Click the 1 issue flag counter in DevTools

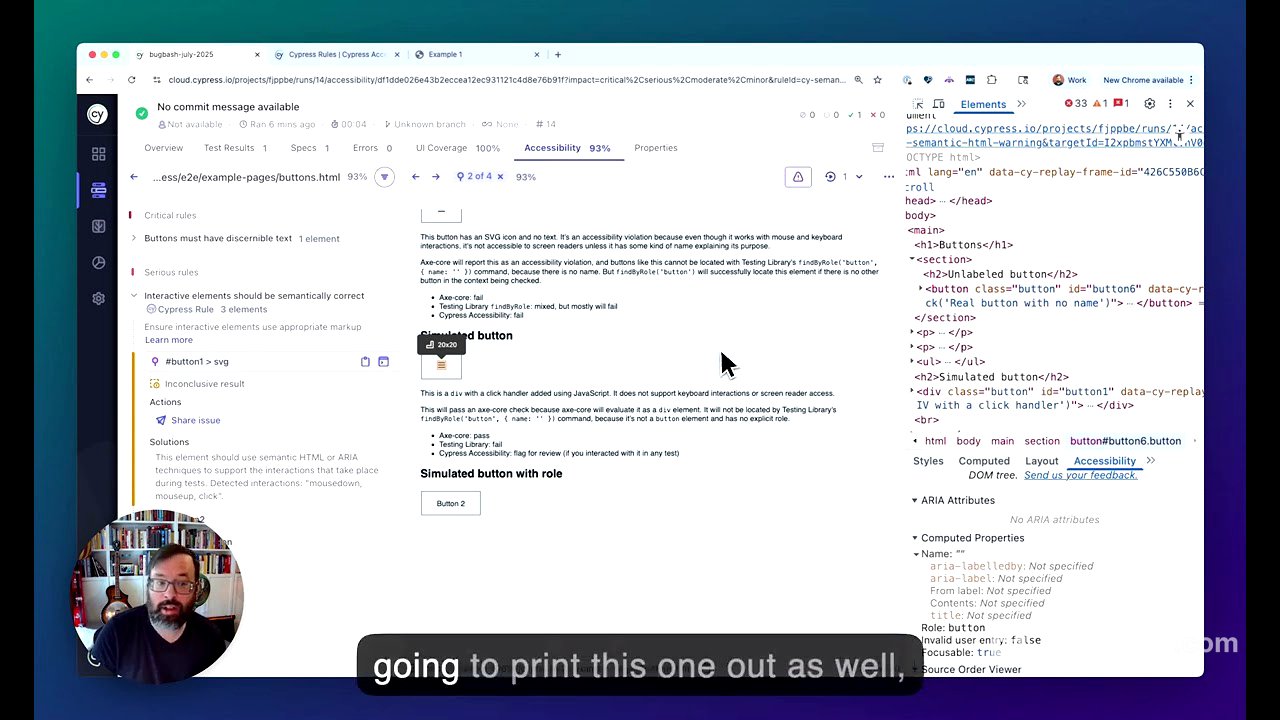pyautogui.click(x=1121, y=104)
